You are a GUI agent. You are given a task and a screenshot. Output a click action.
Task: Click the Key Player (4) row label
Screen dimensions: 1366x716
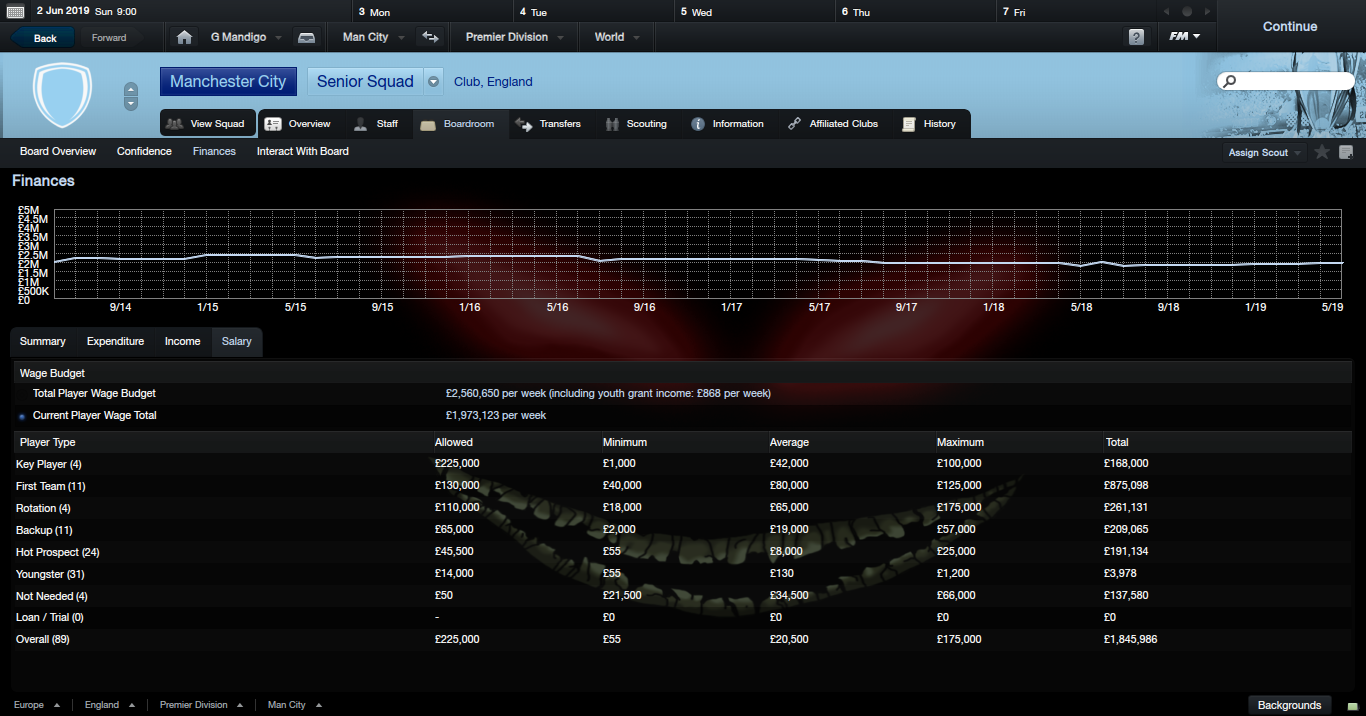49,464
